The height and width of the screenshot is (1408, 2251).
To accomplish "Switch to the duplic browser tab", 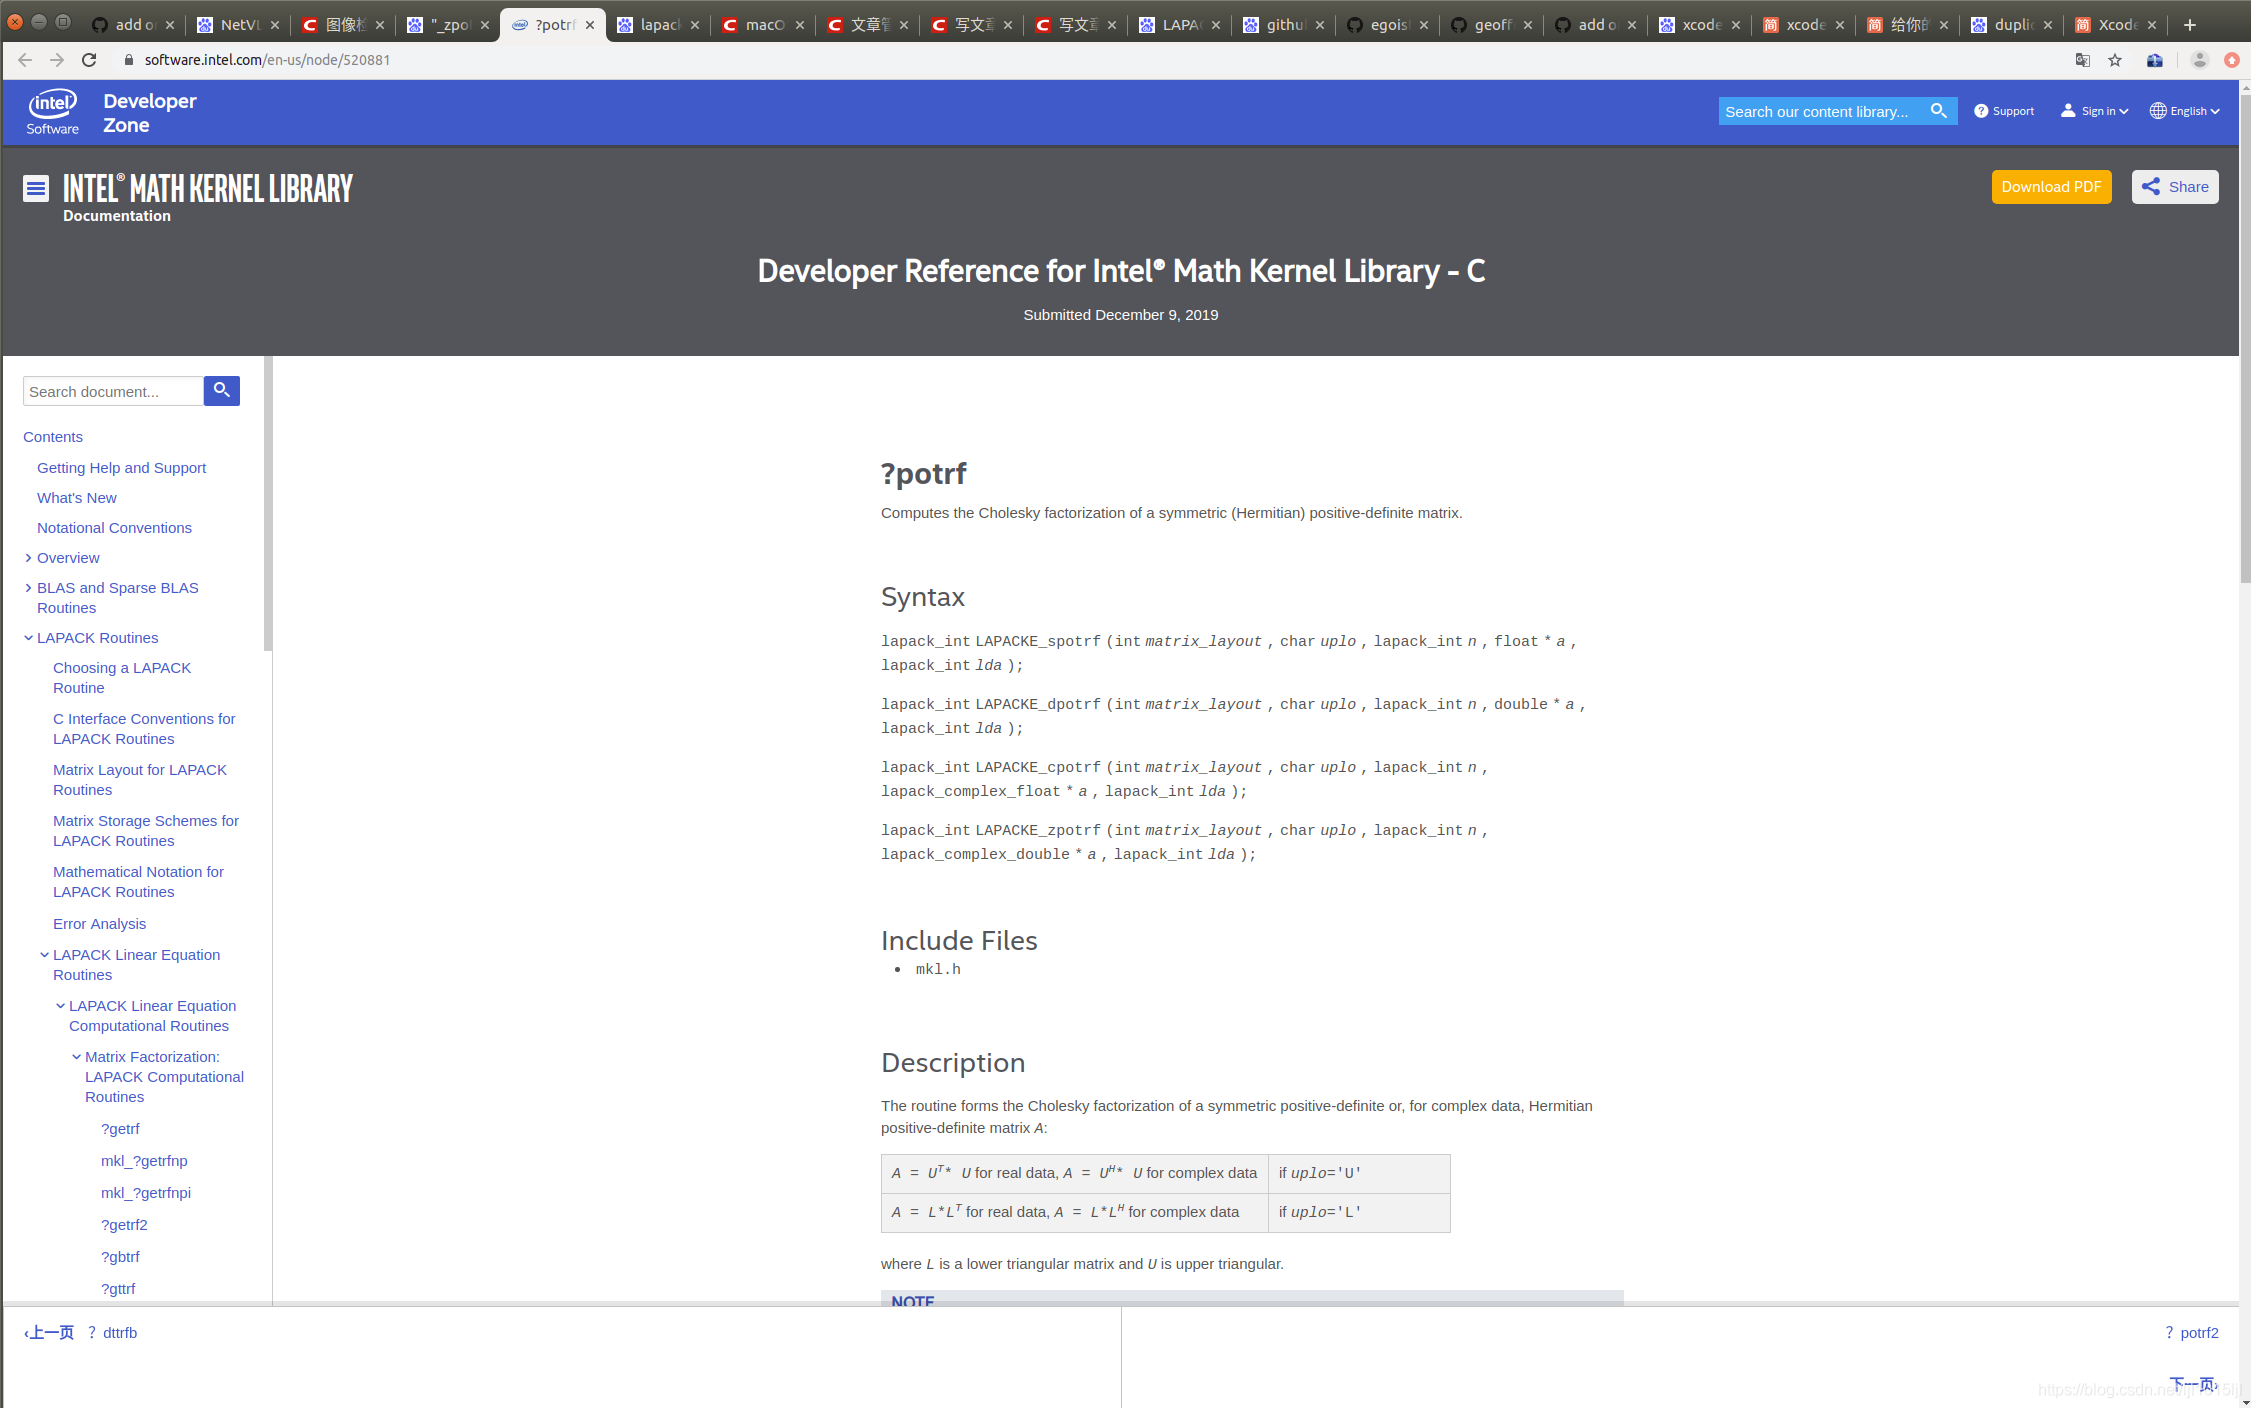I will click(2011, 25).
